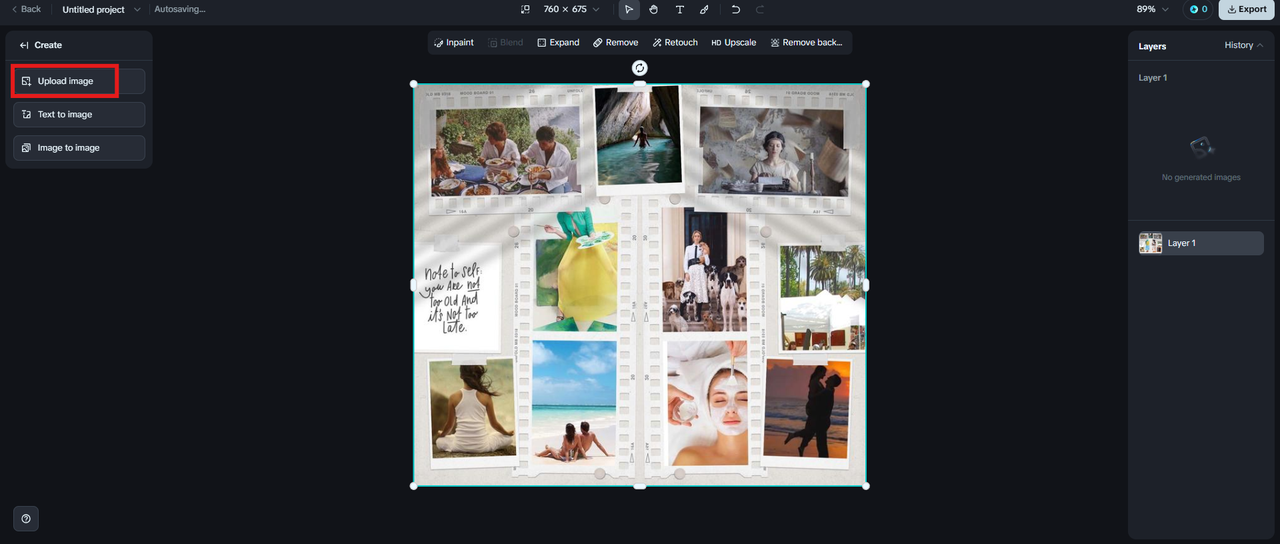The height and width of the screenshot is (544, 1280).
Task: Apply HD Upscale
Action: tap(734, 43)
